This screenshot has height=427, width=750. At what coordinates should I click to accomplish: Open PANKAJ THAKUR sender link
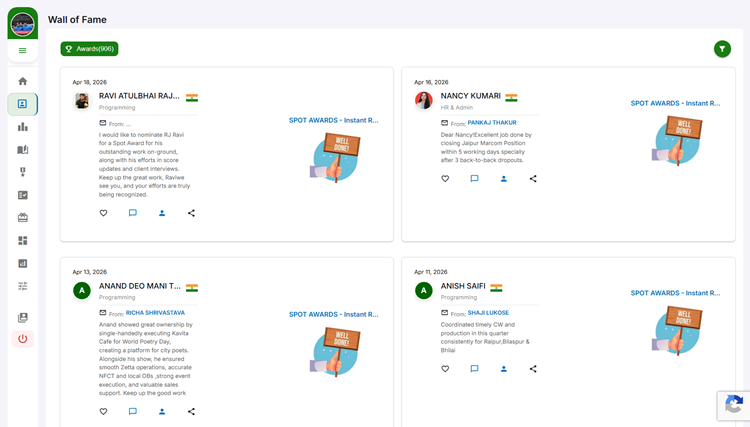[x=492, y=122]
